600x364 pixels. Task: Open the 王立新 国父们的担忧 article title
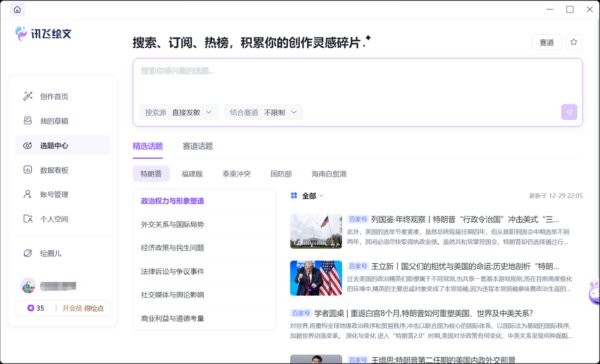[465, 266]
